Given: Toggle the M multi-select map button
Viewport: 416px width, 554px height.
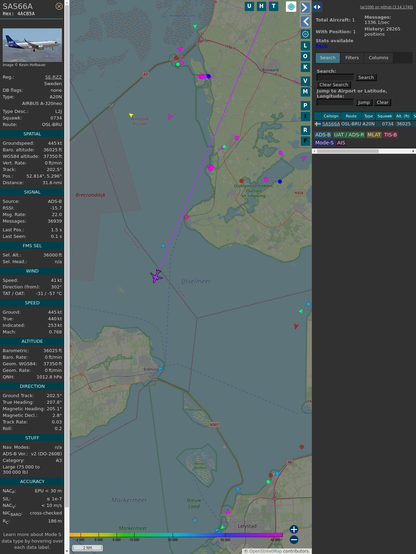Looking at the screenshot, I should click(305, 92).
